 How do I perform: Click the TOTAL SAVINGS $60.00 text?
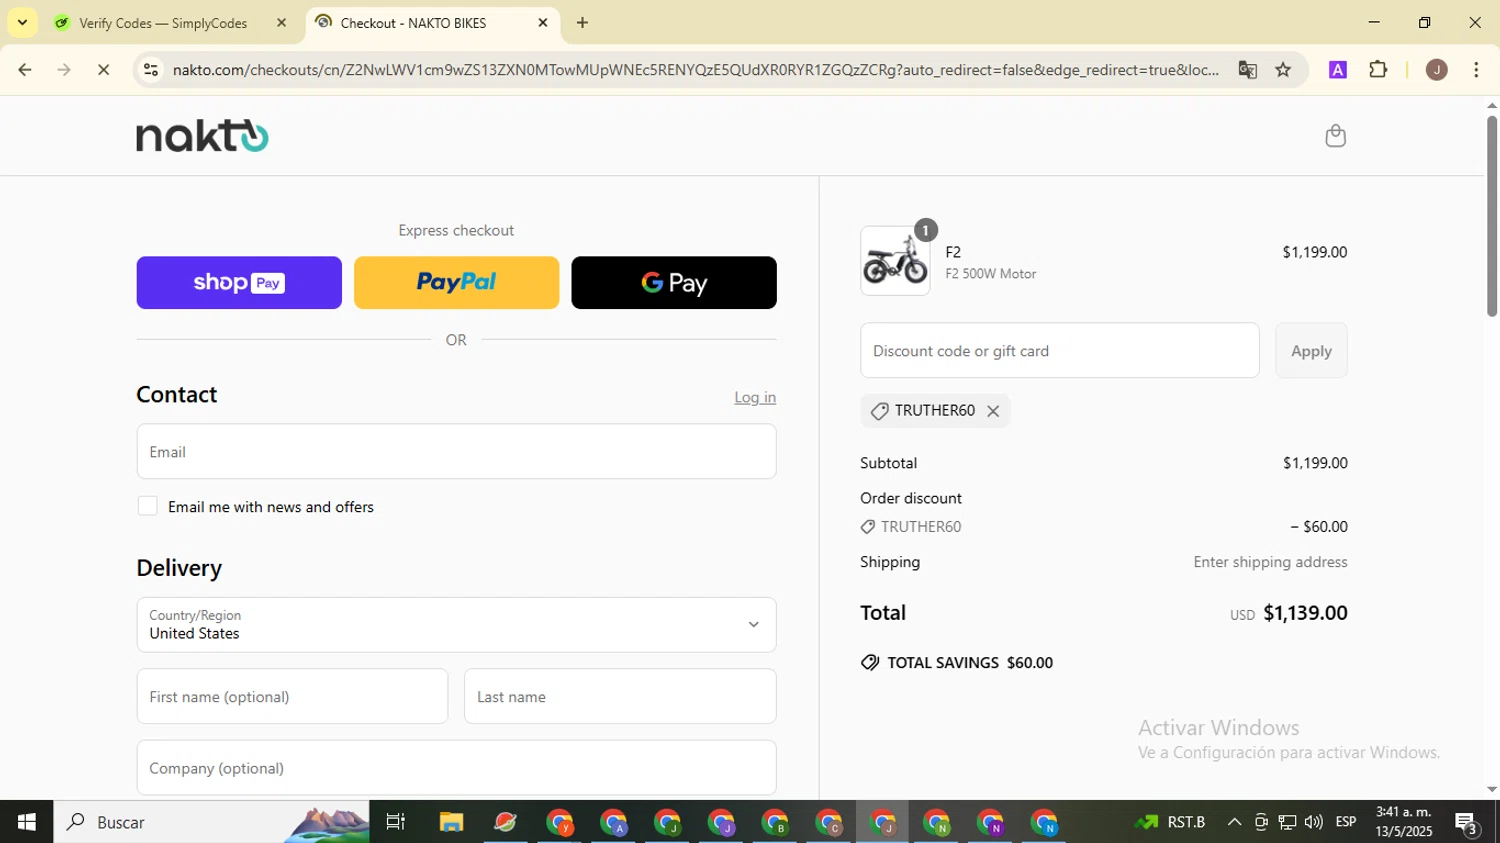[x=969, y=663]
